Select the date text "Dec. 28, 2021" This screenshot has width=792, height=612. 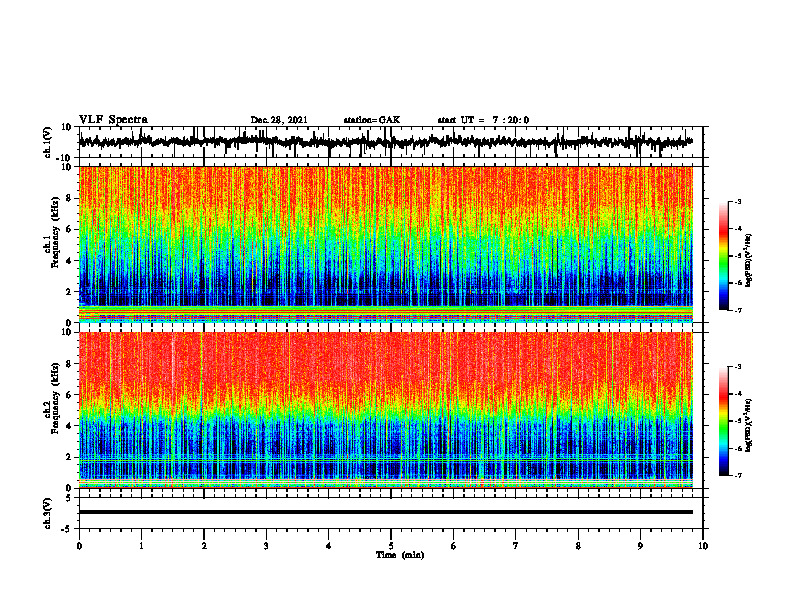pyautogui.click(x=279, y=120)
